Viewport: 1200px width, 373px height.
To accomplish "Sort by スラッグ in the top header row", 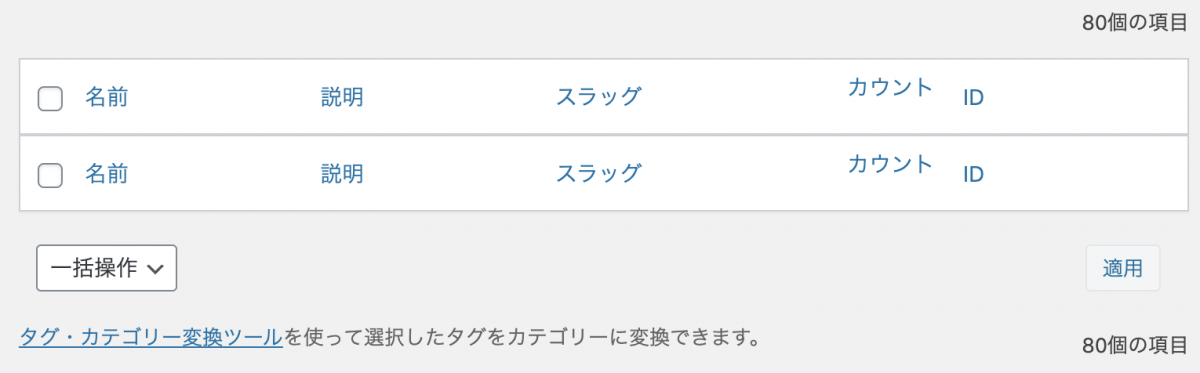I will coord(598,97).
